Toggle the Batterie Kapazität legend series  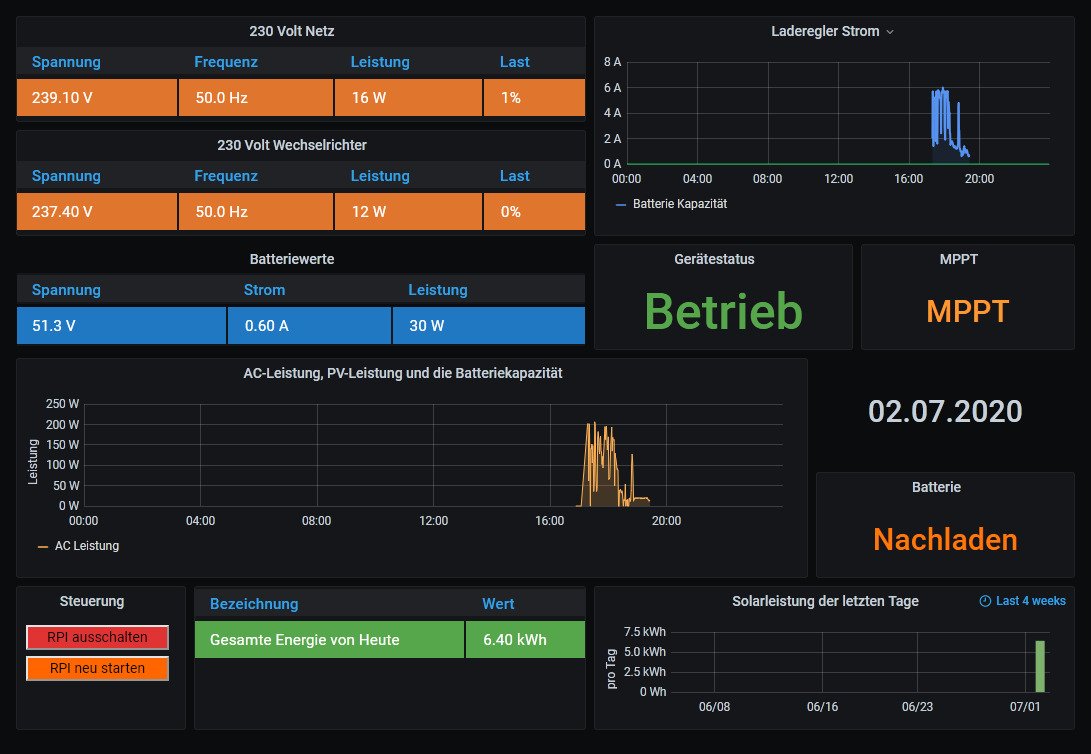(679, 203)
